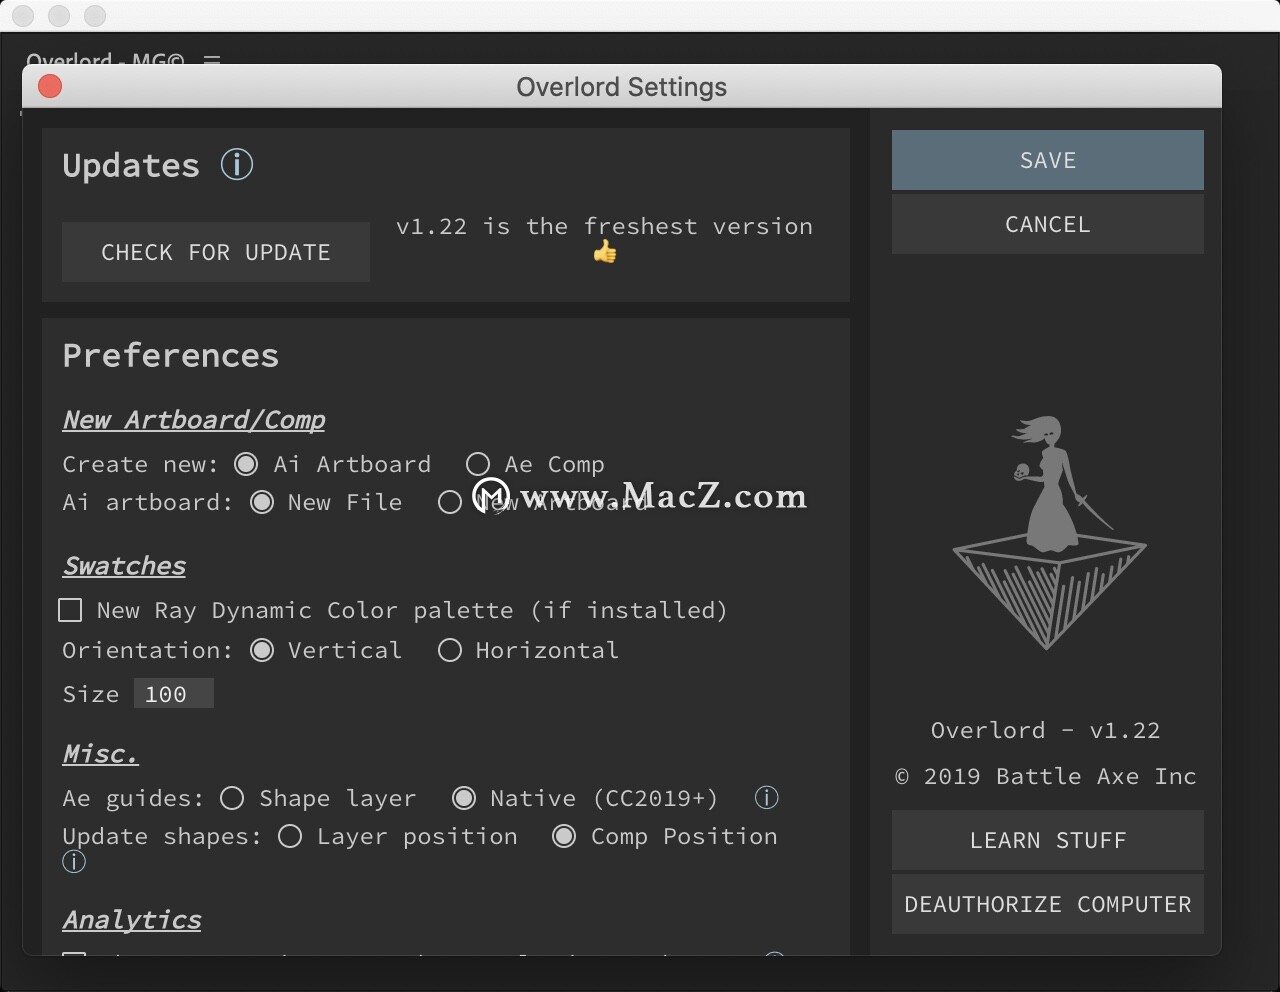Click CHECK FOR UPDATE button
Viewport: 1280px width, 992px height.
pos(216,252)
